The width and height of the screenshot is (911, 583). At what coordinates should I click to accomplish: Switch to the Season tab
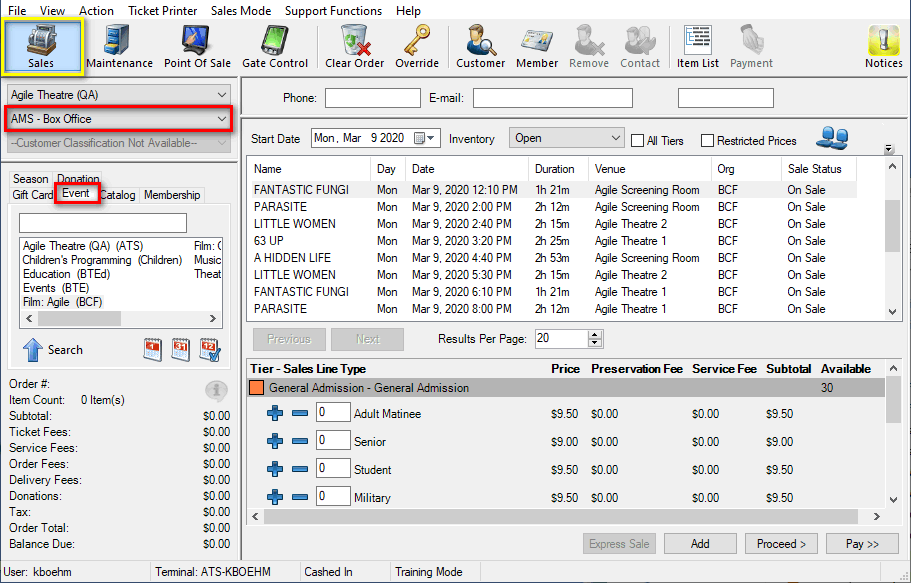(31, 178)
